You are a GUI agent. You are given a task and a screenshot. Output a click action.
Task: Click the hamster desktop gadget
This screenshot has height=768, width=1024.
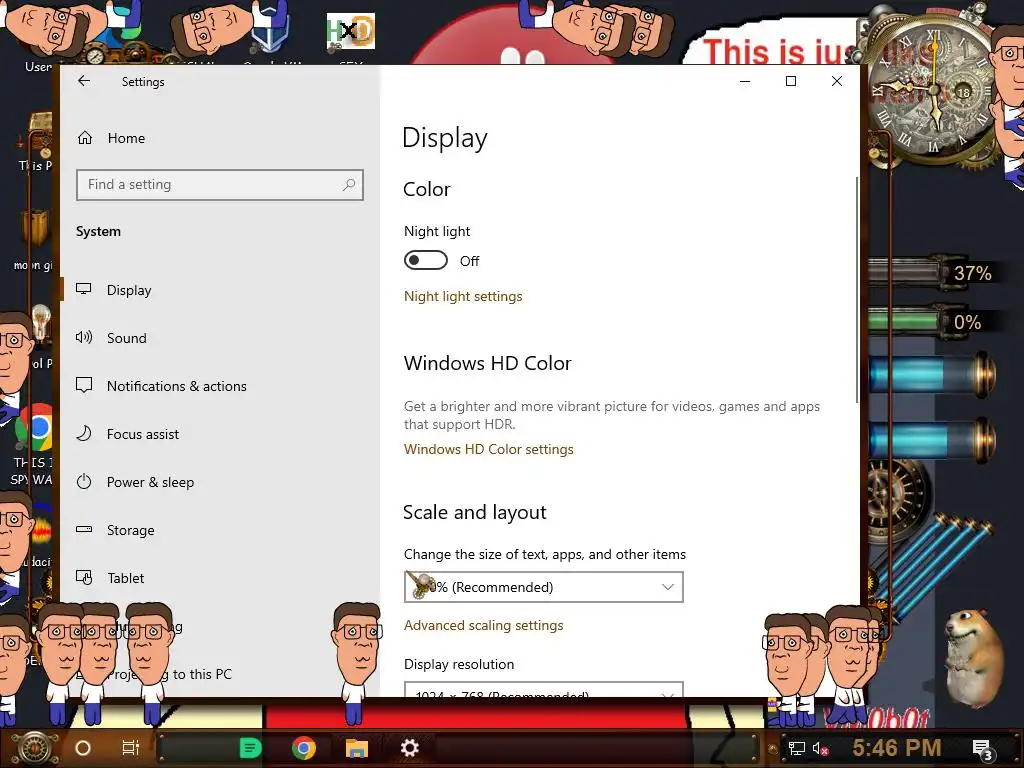click(x=974, y=658)
